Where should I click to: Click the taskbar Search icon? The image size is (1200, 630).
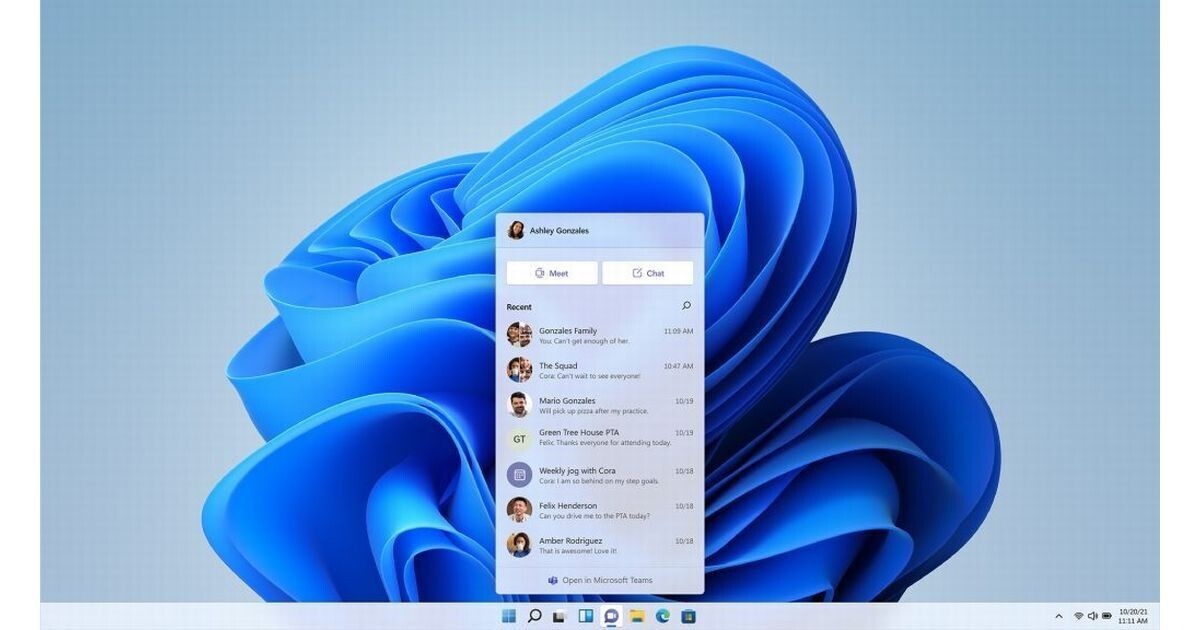tap(534, 616)
